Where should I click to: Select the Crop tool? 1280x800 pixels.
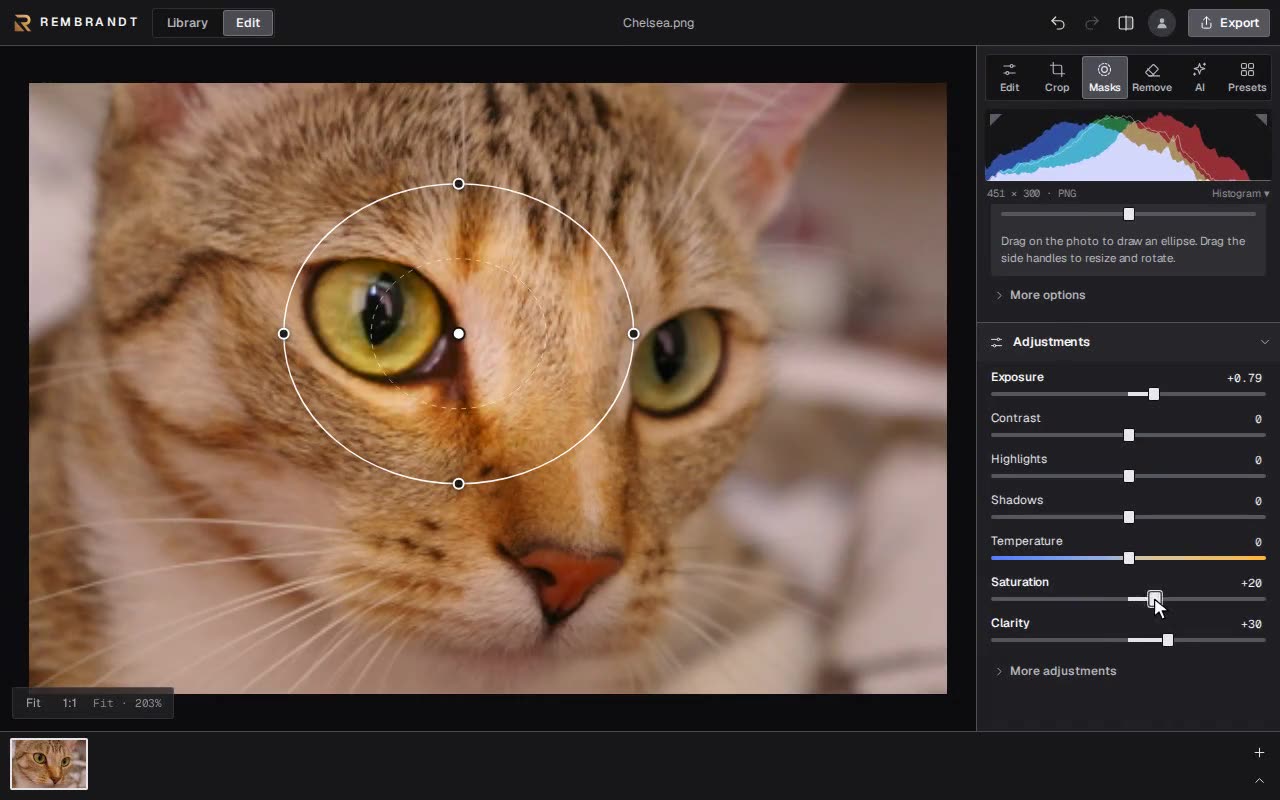click(1057, 77)
